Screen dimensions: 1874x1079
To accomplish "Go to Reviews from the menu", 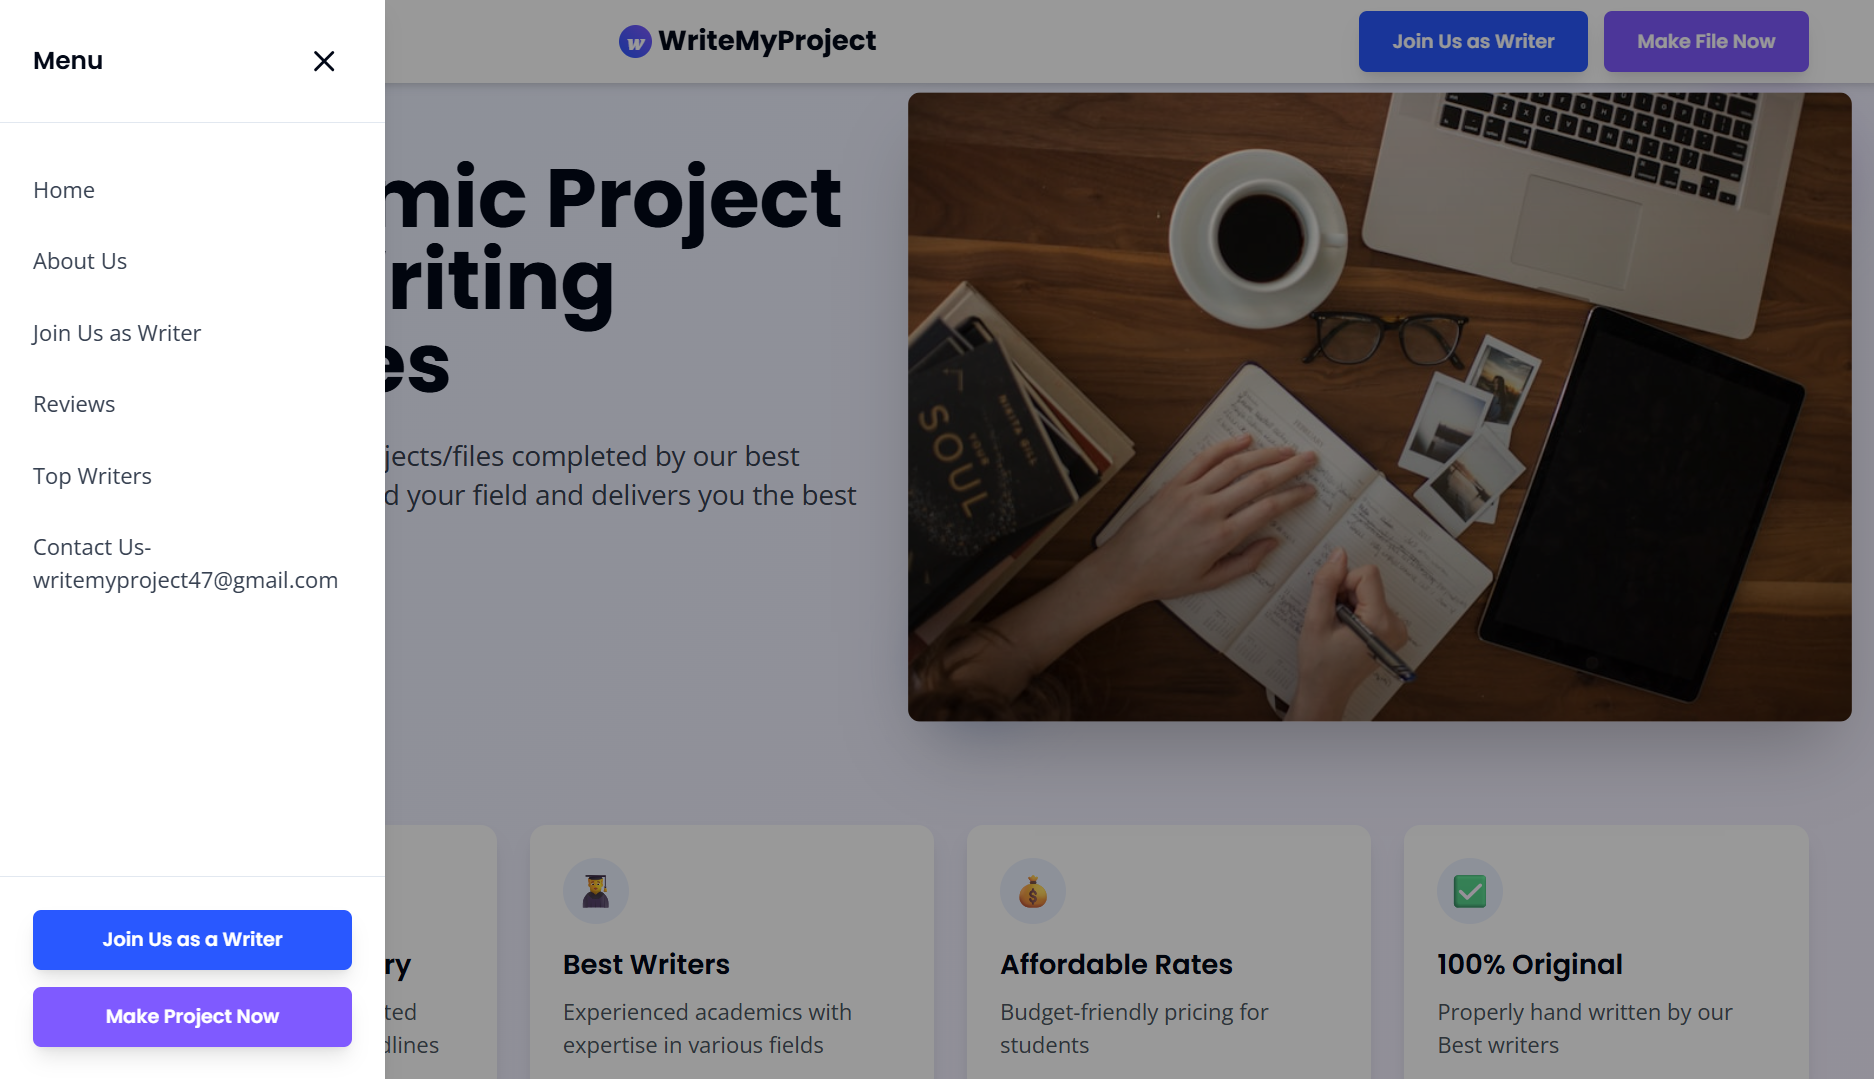I will (x=74, y=404).
